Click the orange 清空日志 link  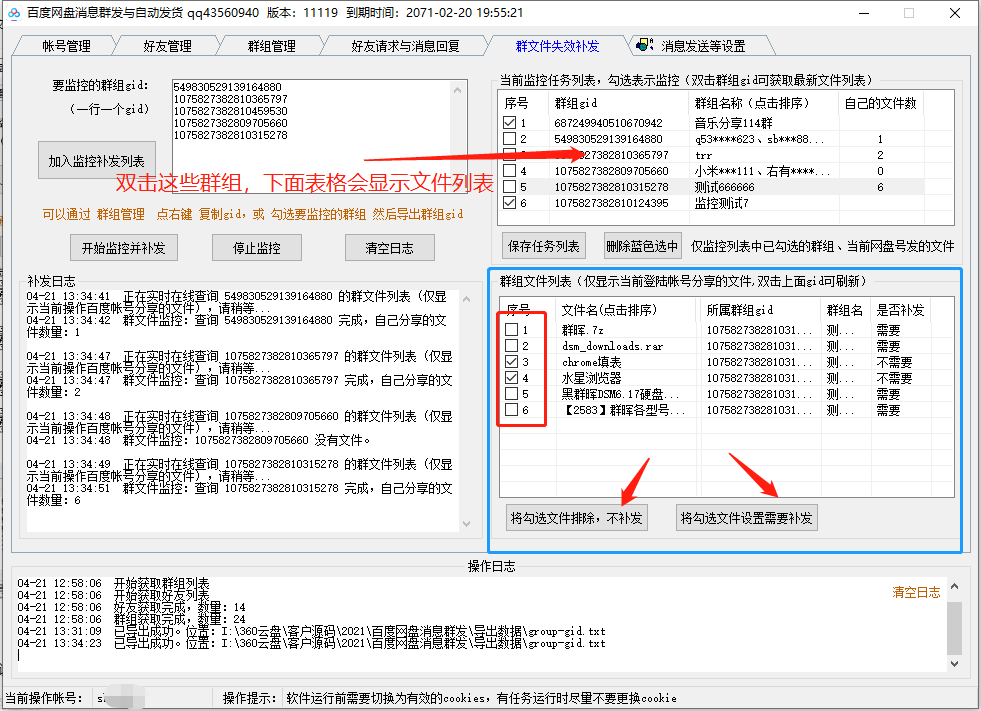(x=915, y=591)
